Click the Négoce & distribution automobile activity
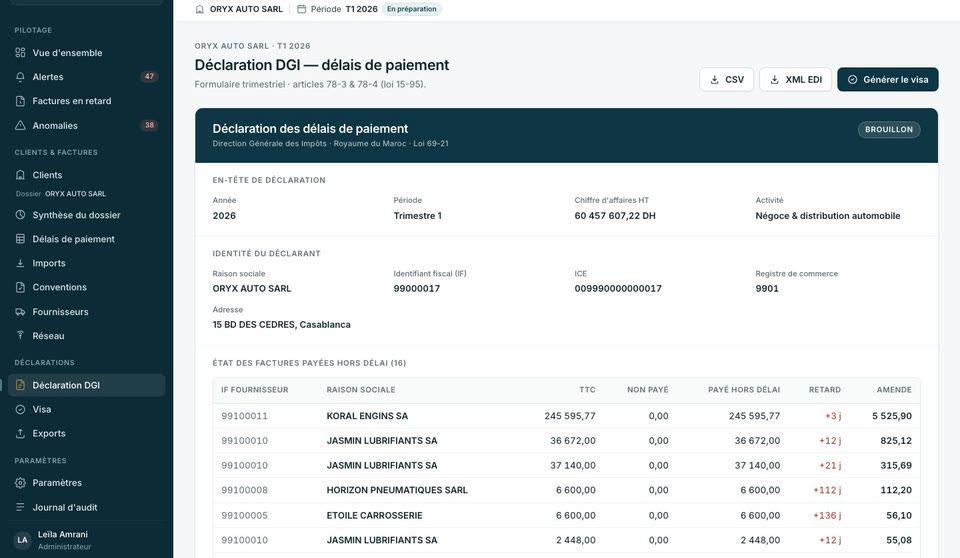This screenshot has width=960, height=558. (828, 216)
